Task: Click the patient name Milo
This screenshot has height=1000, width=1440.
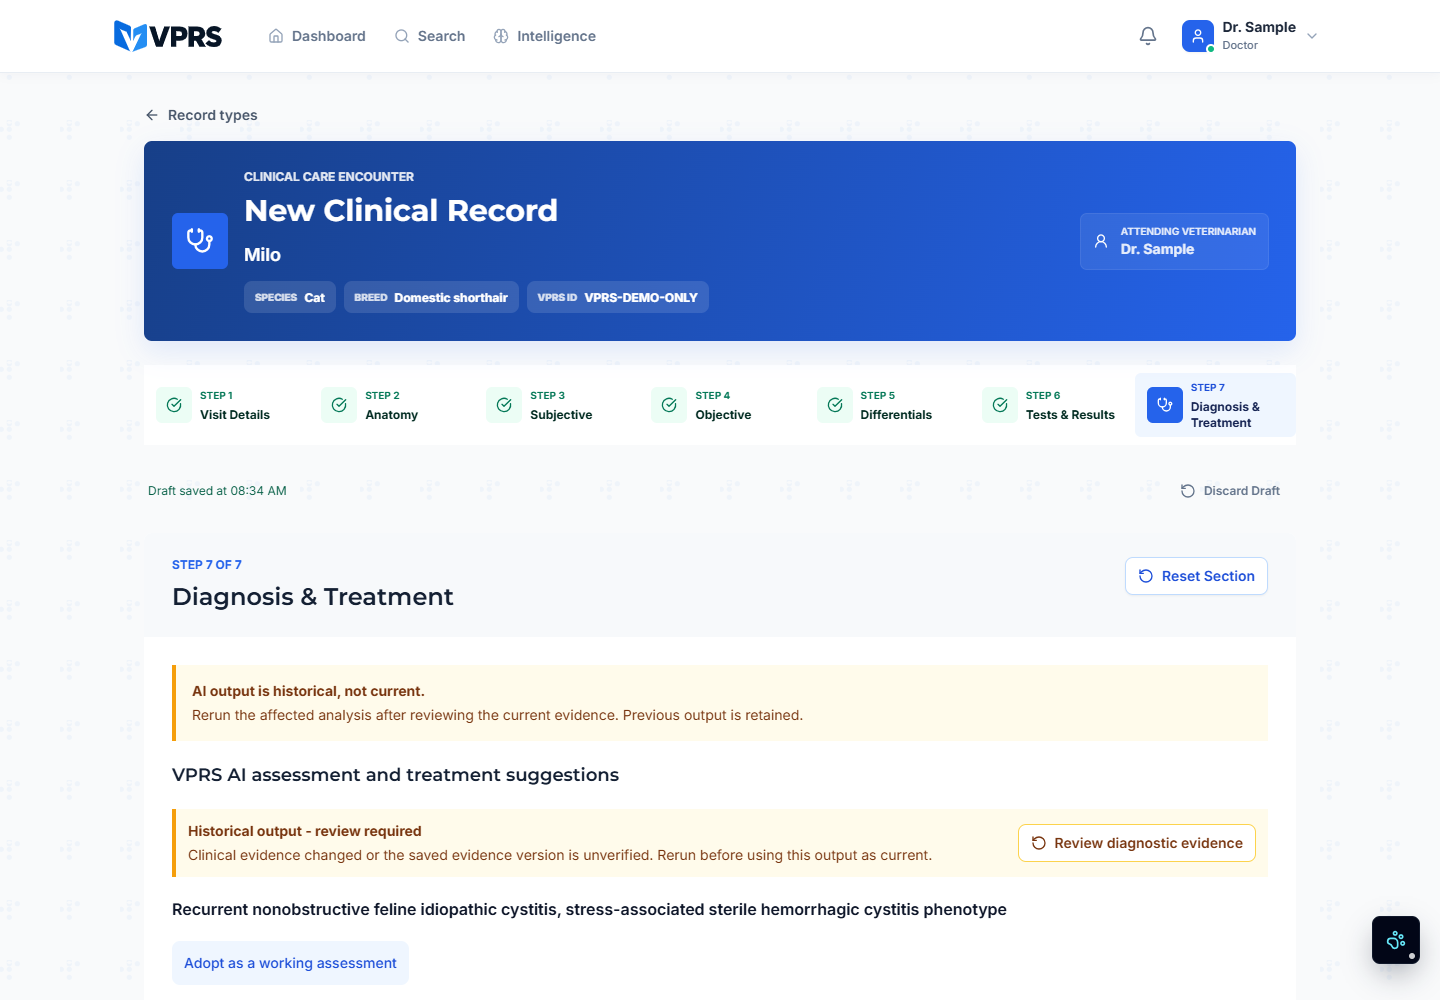Action: click(x=262, y=255)
